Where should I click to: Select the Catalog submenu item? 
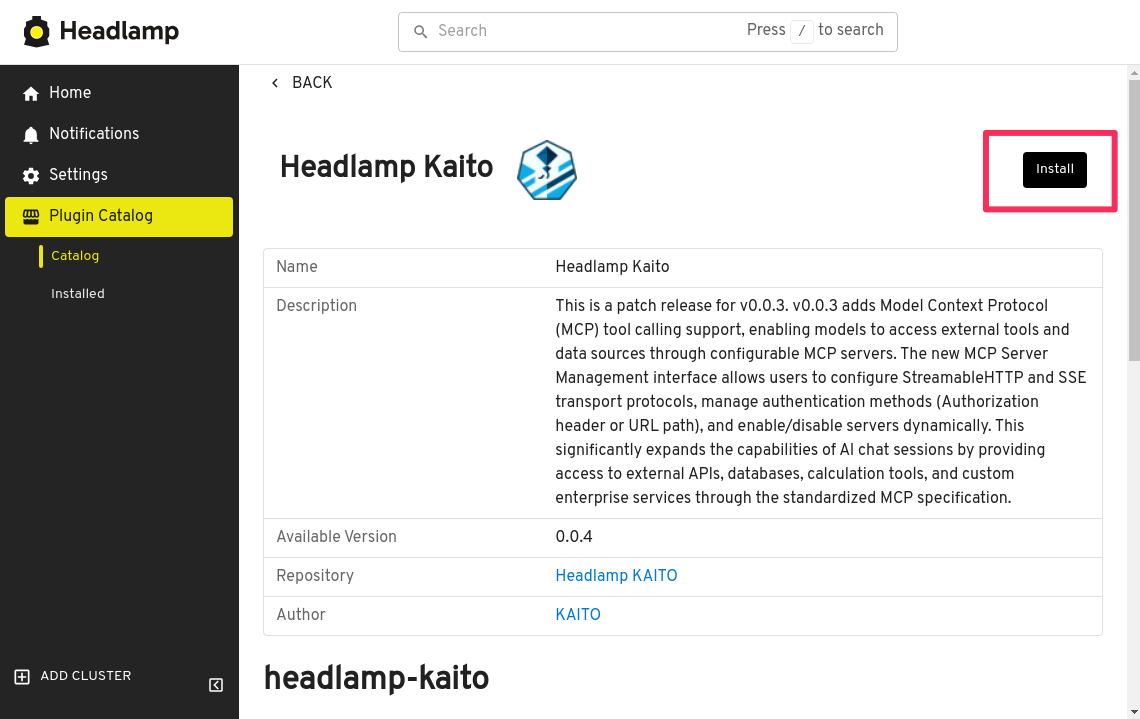(x=75, y=256)
